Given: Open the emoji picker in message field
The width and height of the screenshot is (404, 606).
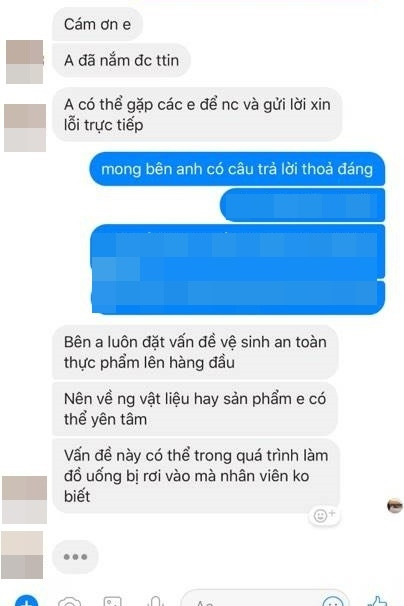Looking at the screenshot, I should coord(332,602).
